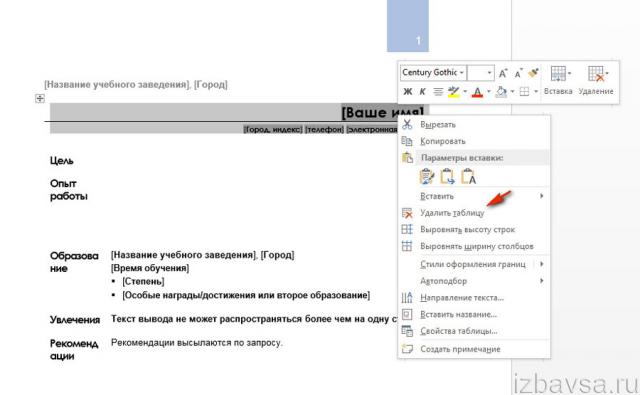Choose the Keep Text Only paste icon
This screenshot has height=395, width=640.
click(468, 177)
